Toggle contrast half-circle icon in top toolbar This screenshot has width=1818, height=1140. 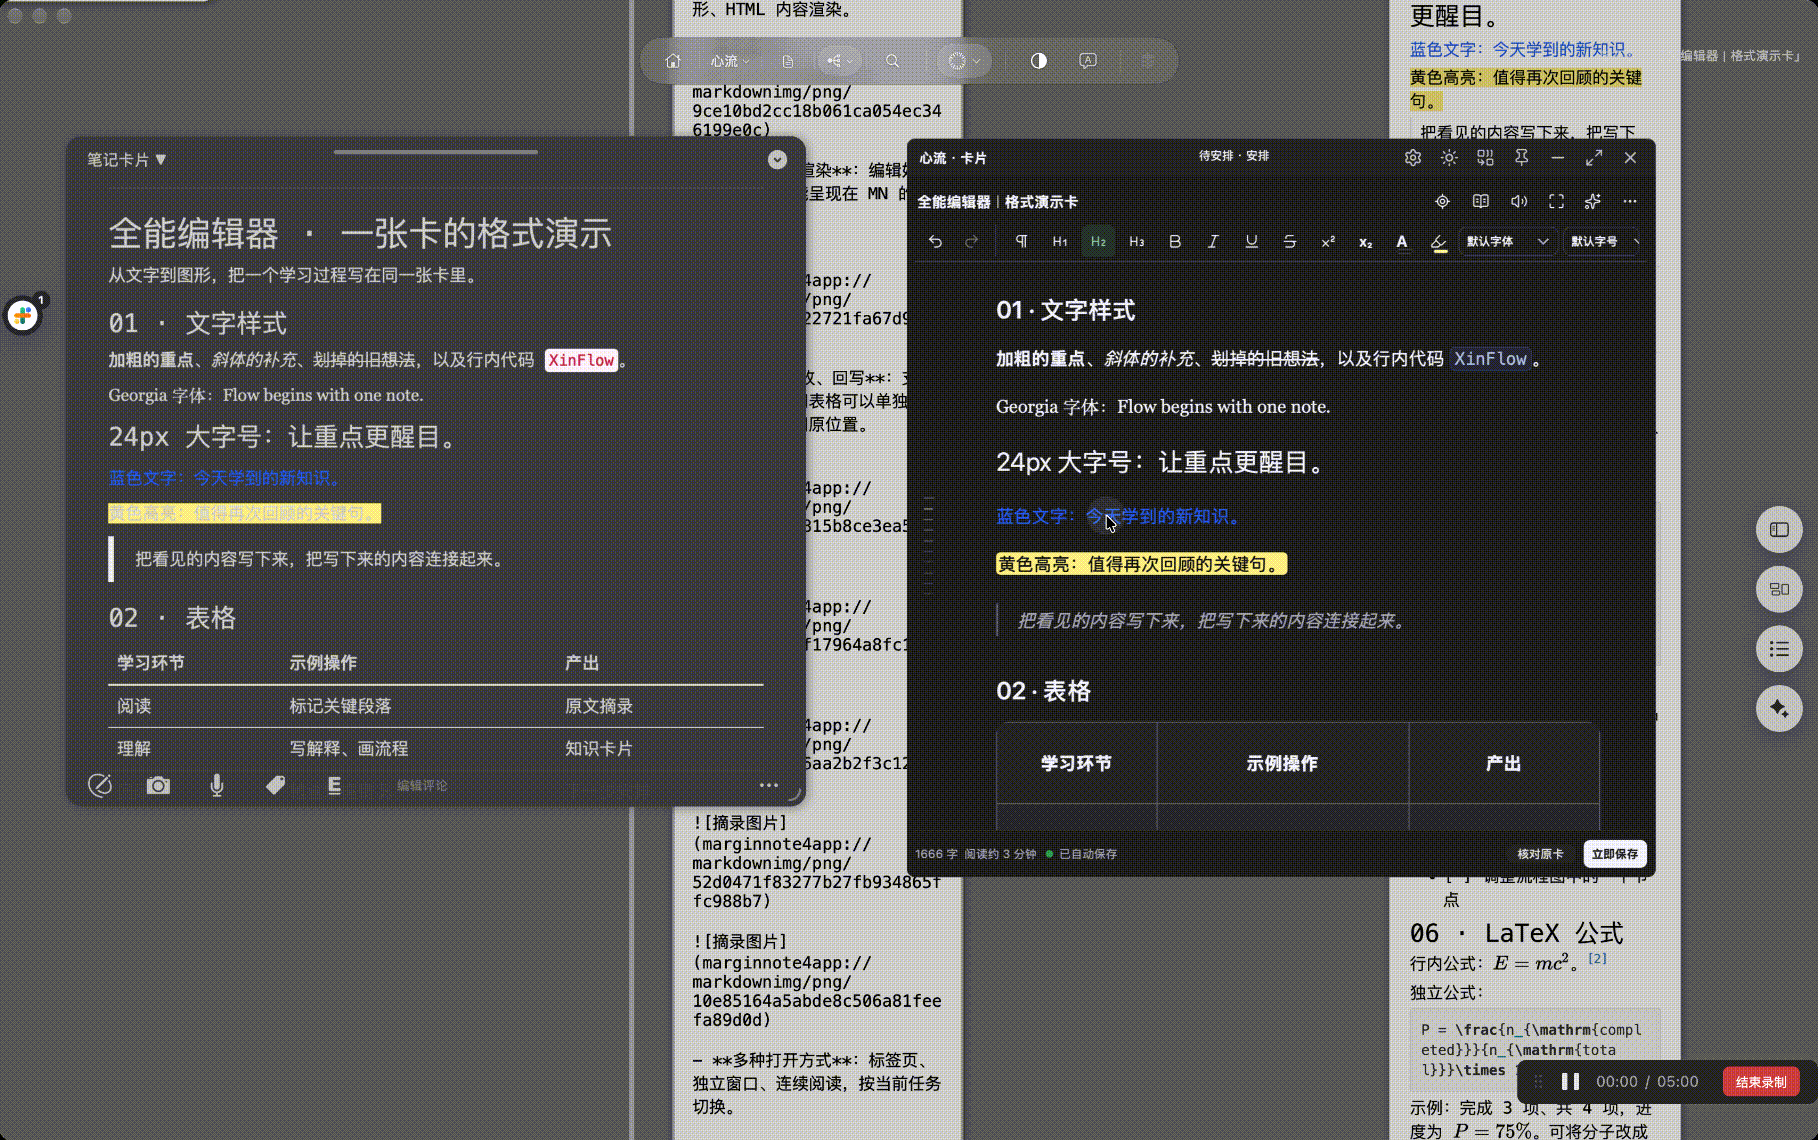[x=1039, y=61]
